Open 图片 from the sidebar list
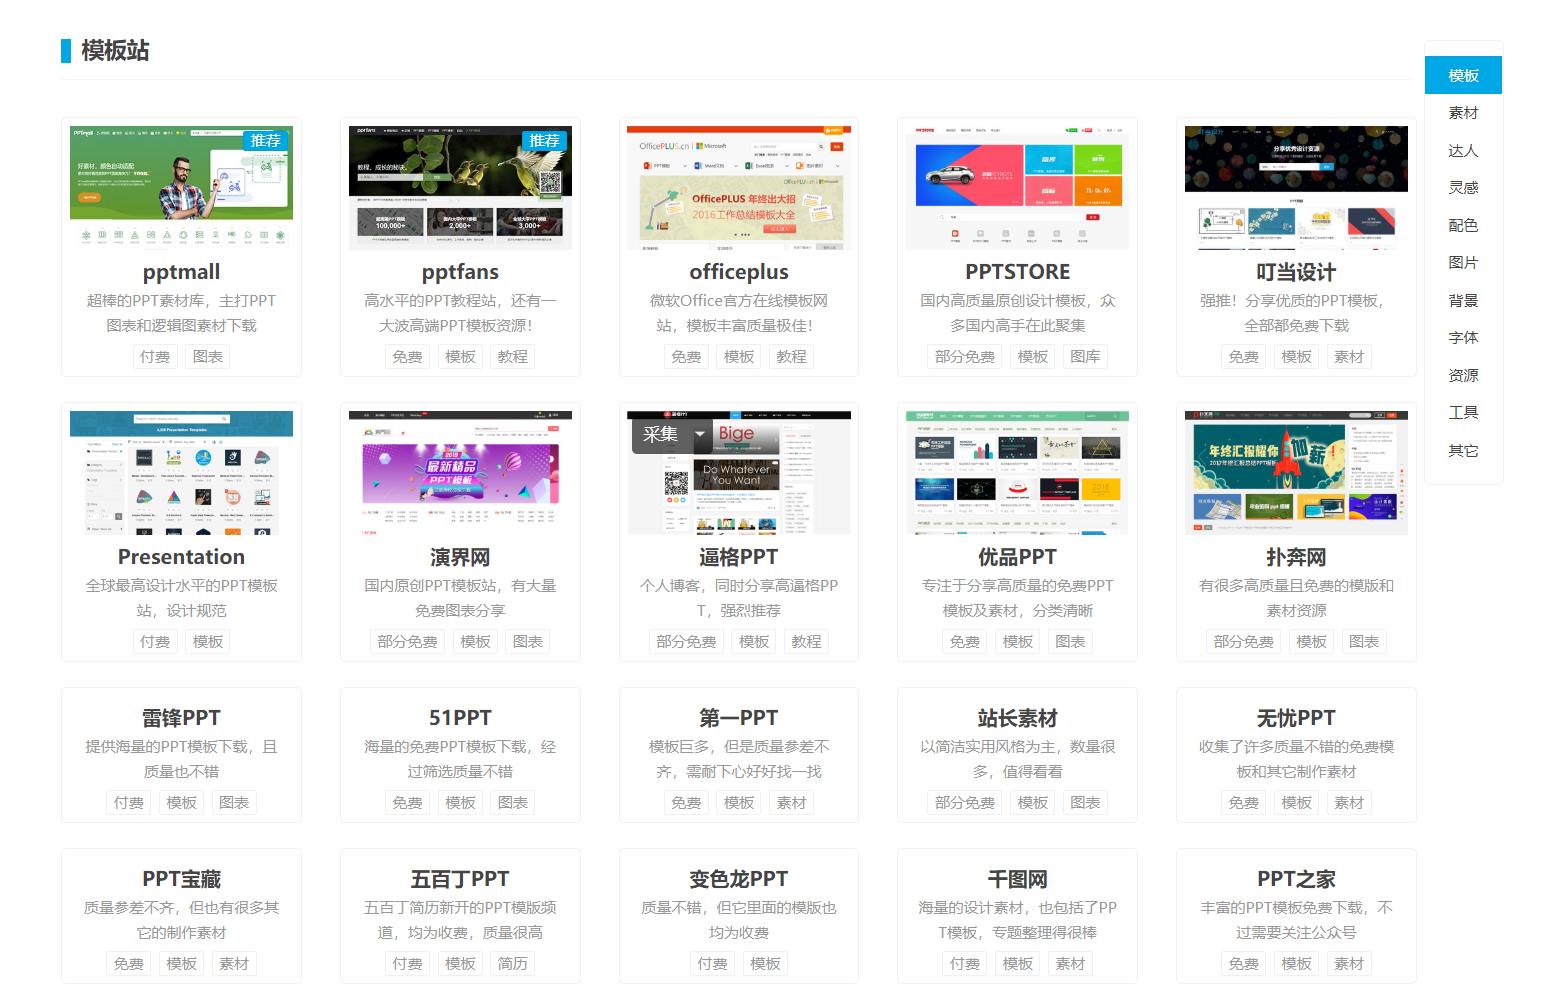 point(1463,263)
